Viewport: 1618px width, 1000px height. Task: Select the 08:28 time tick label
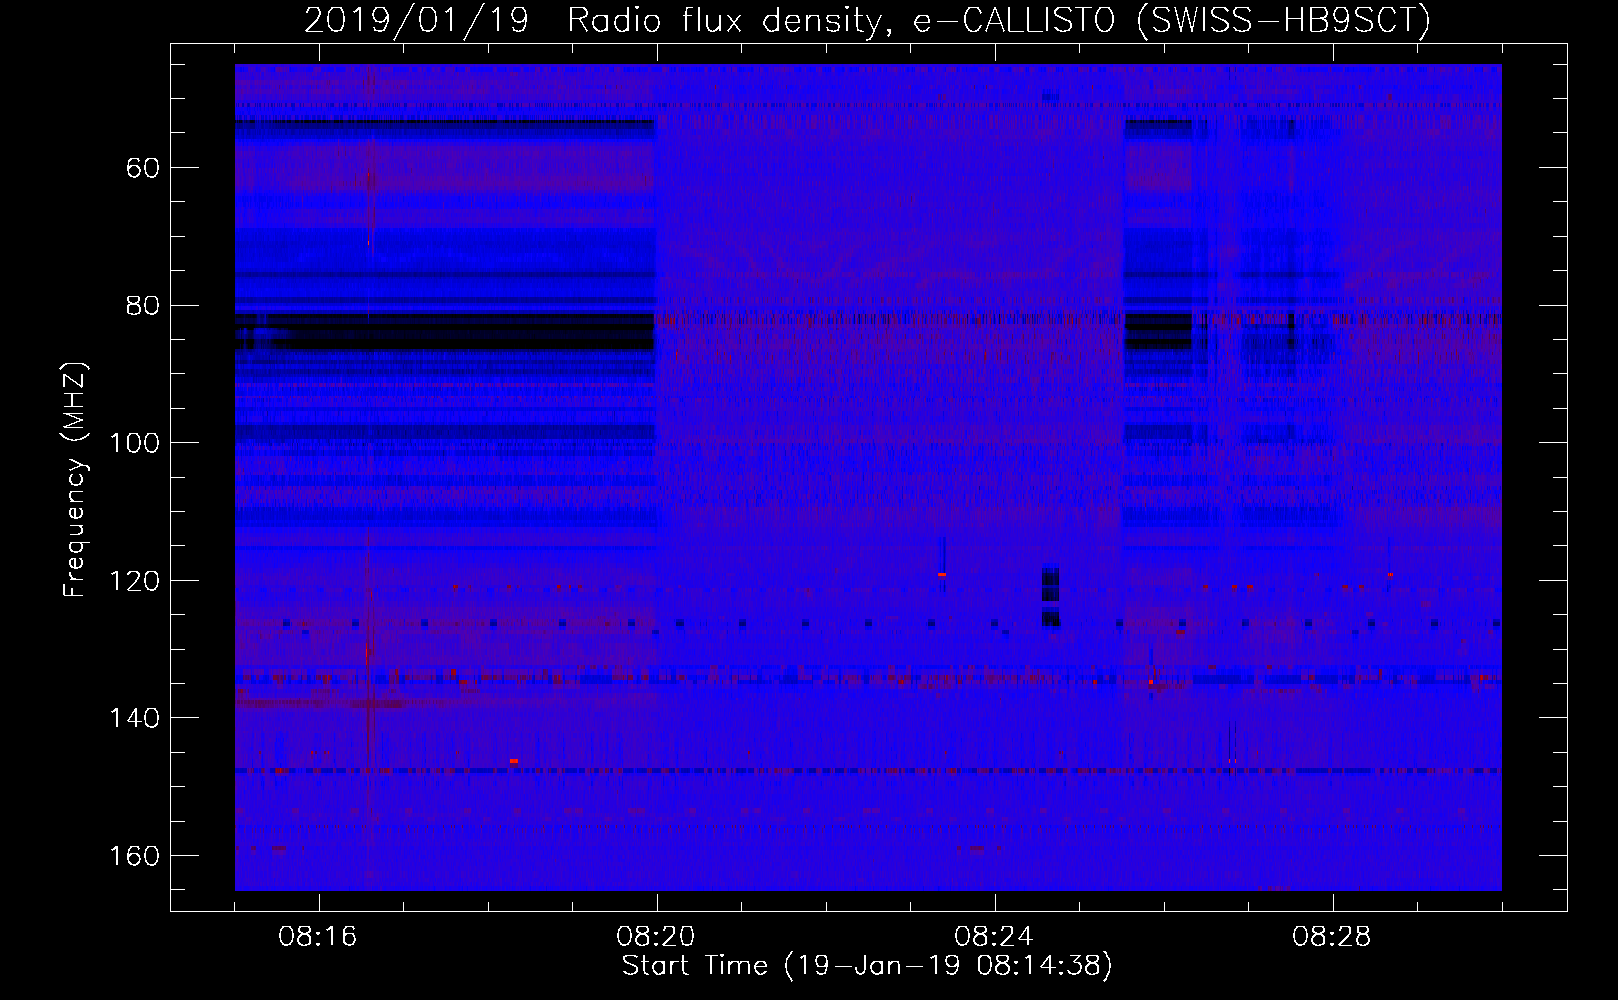coord(1332,937)
